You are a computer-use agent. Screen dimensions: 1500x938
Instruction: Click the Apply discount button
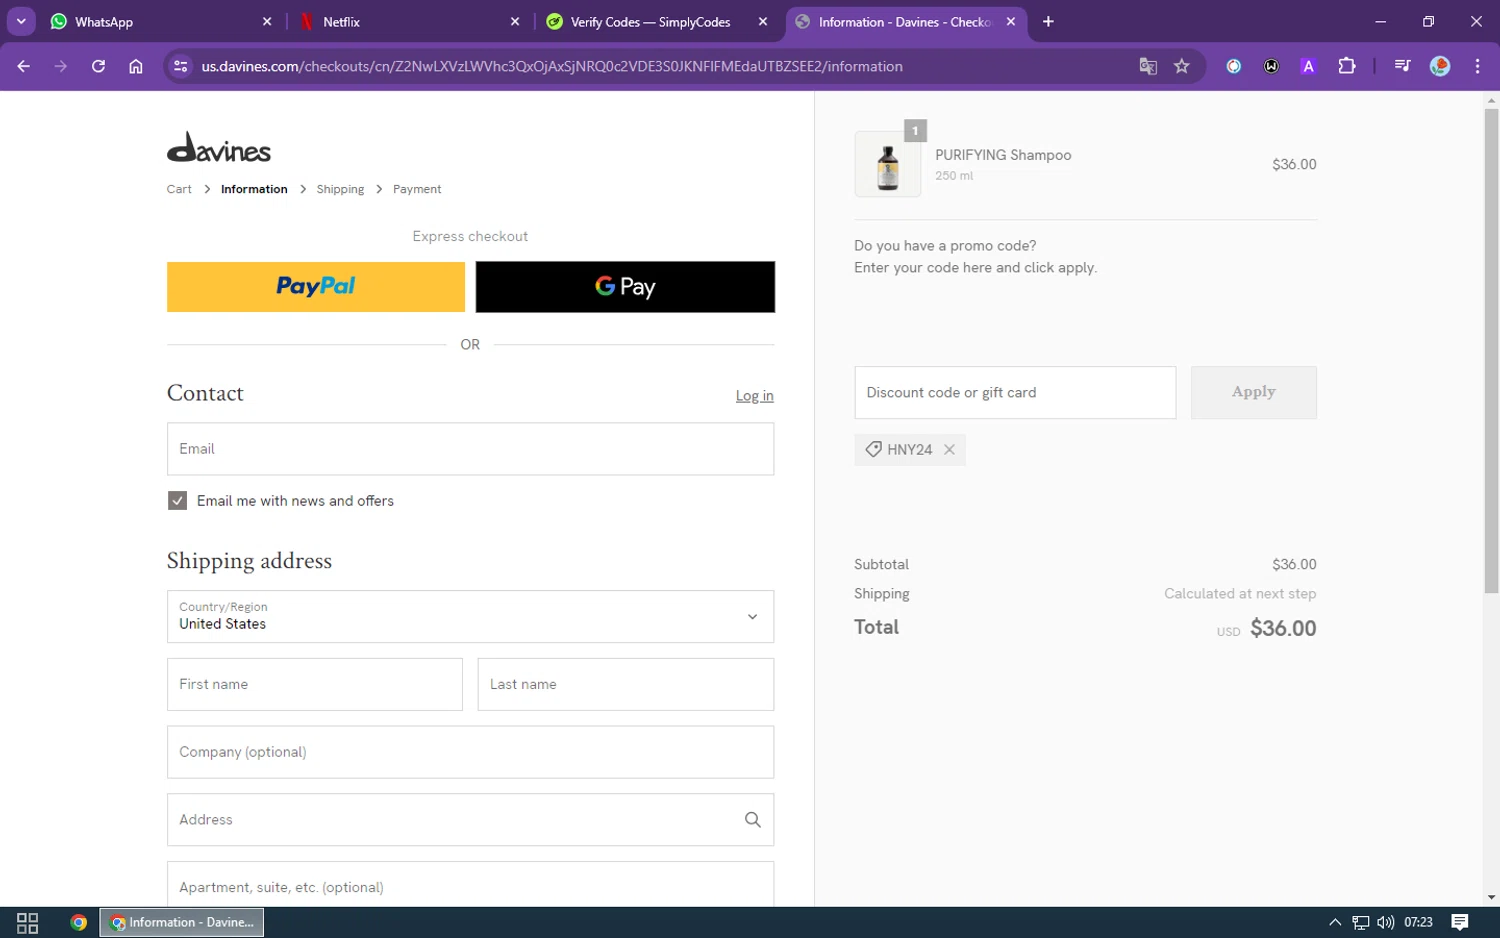[1254, 393]
